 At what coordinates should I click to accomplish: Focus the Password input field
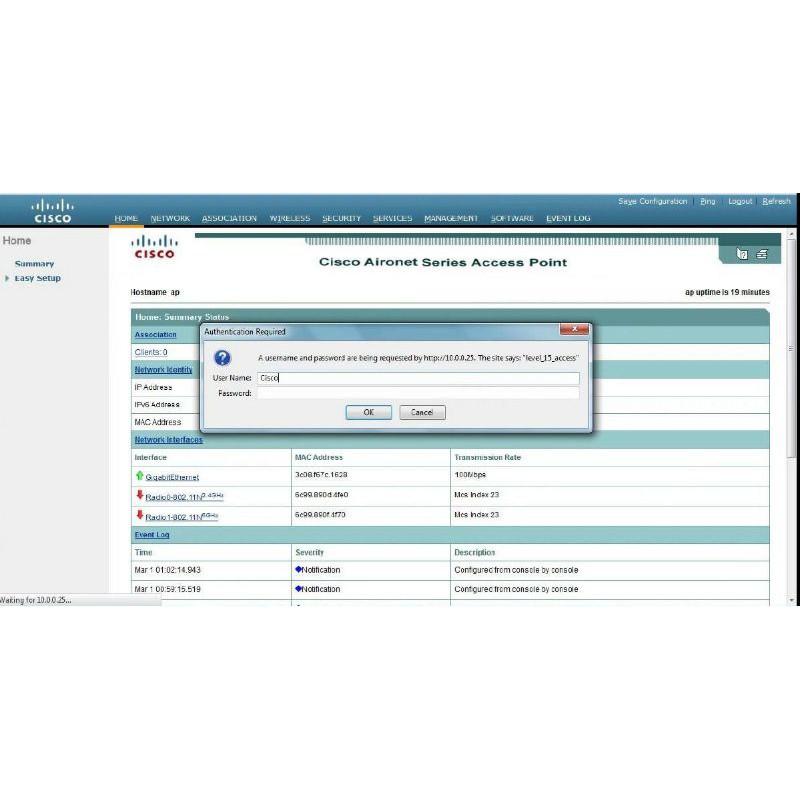coord(418,394)
